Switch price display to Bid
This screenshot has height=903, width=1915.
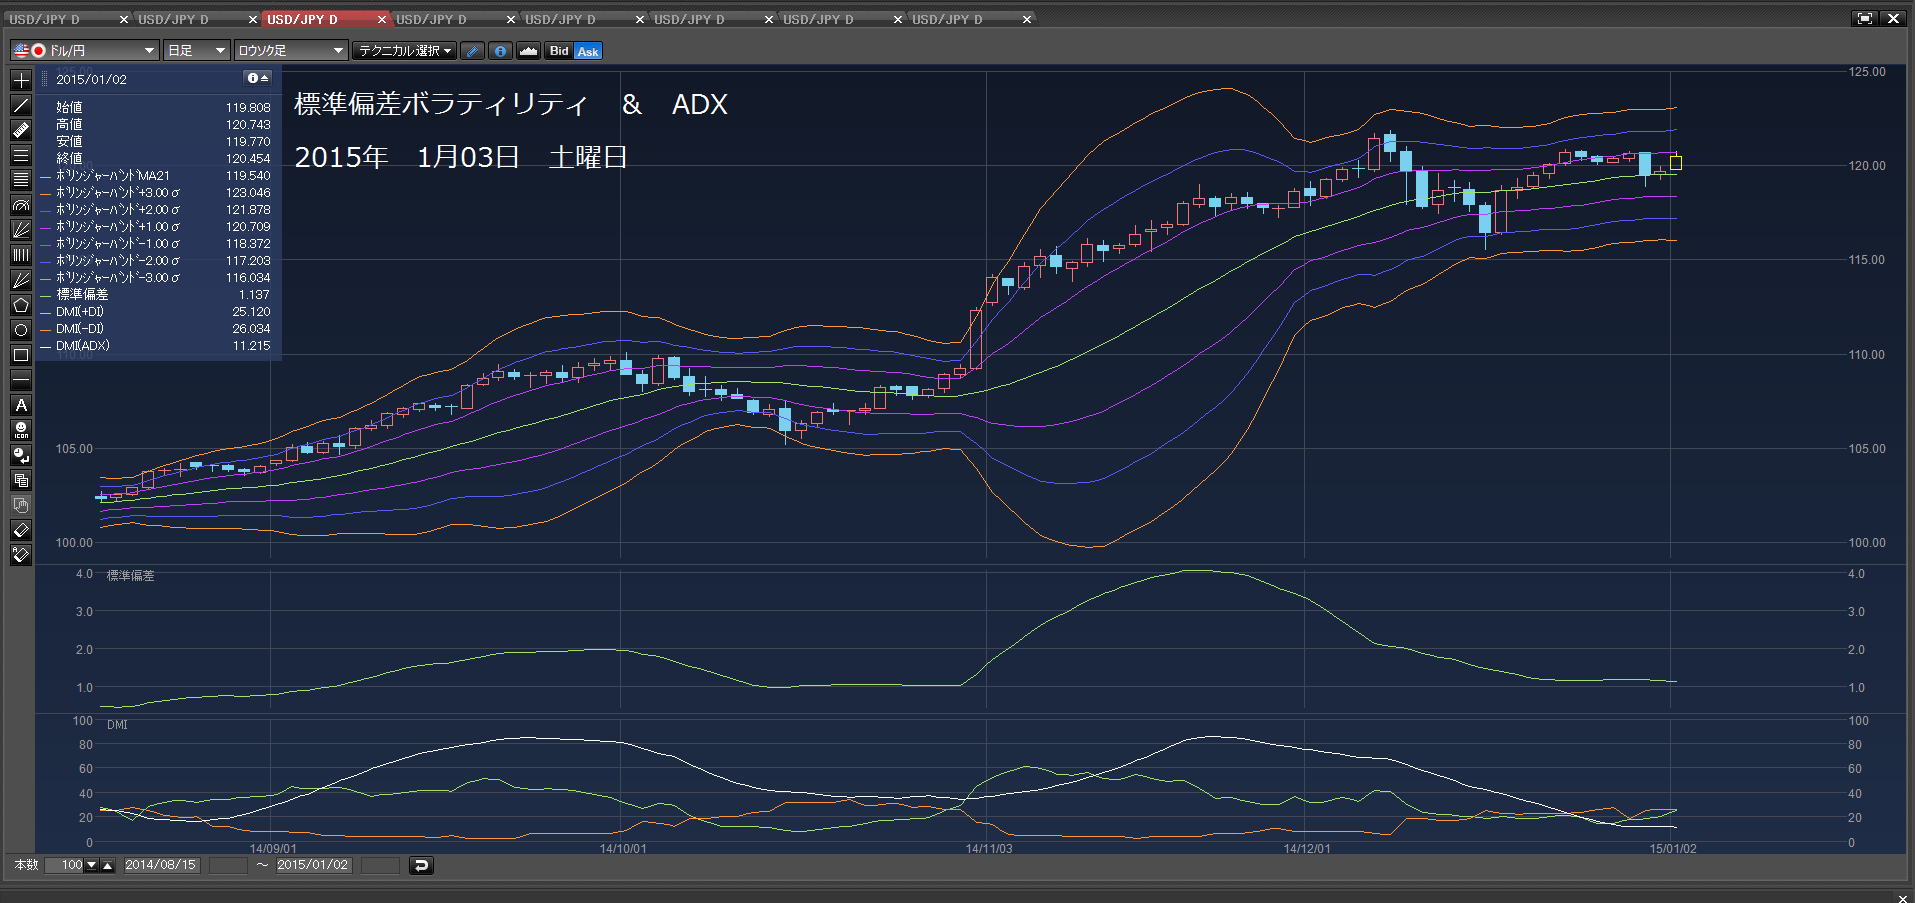point(559,51)
